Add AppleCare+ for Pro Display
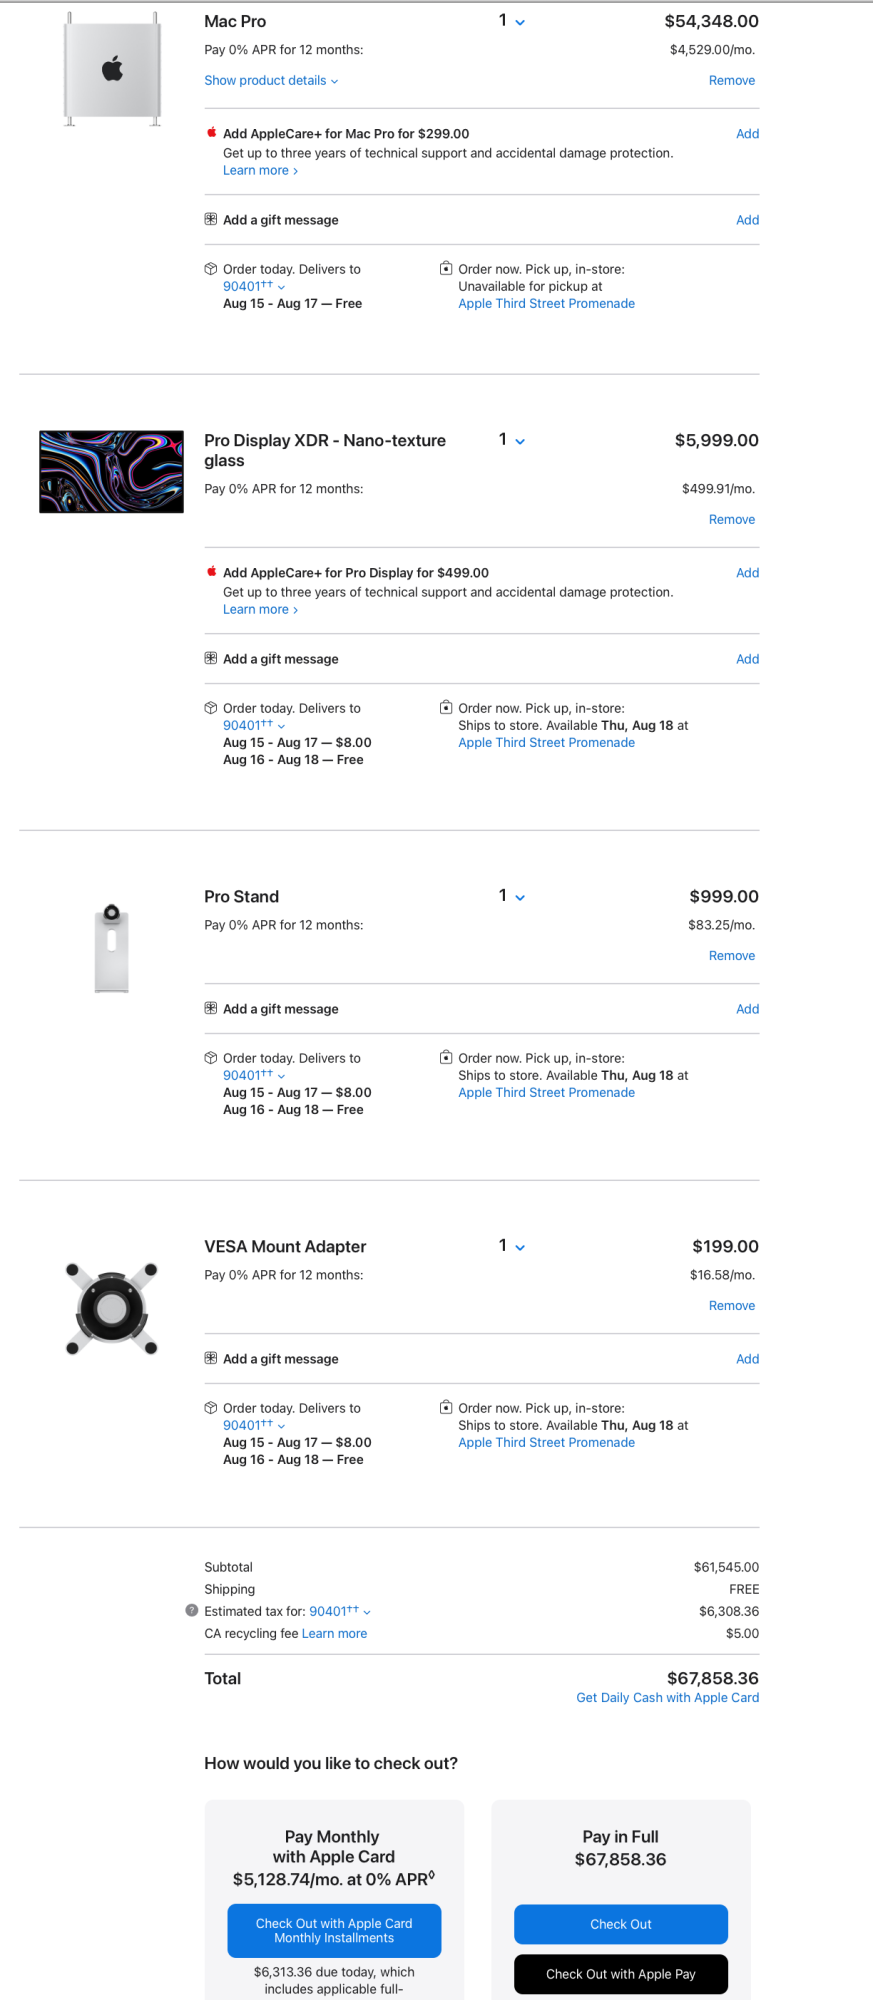873x2000 pixels. coord(747,573)
